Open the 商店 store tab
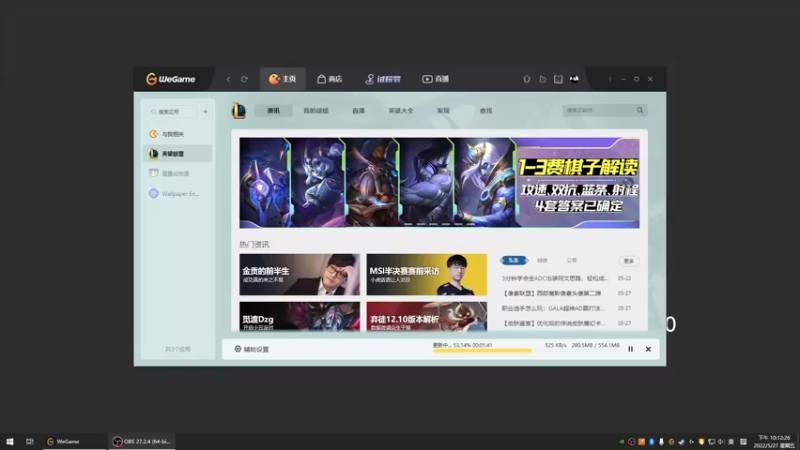800x450 pixels. click(330, 79)
